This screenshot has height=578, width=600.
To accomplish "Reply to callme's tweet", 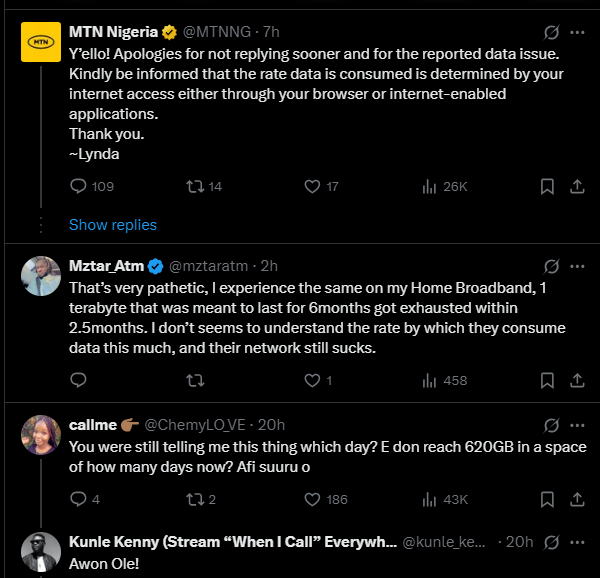I will (x=78, y=499).
